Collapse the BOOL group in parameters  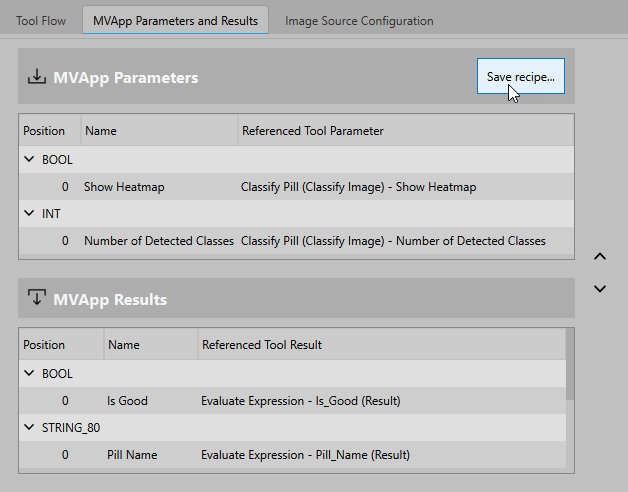(x=29, y=159)
